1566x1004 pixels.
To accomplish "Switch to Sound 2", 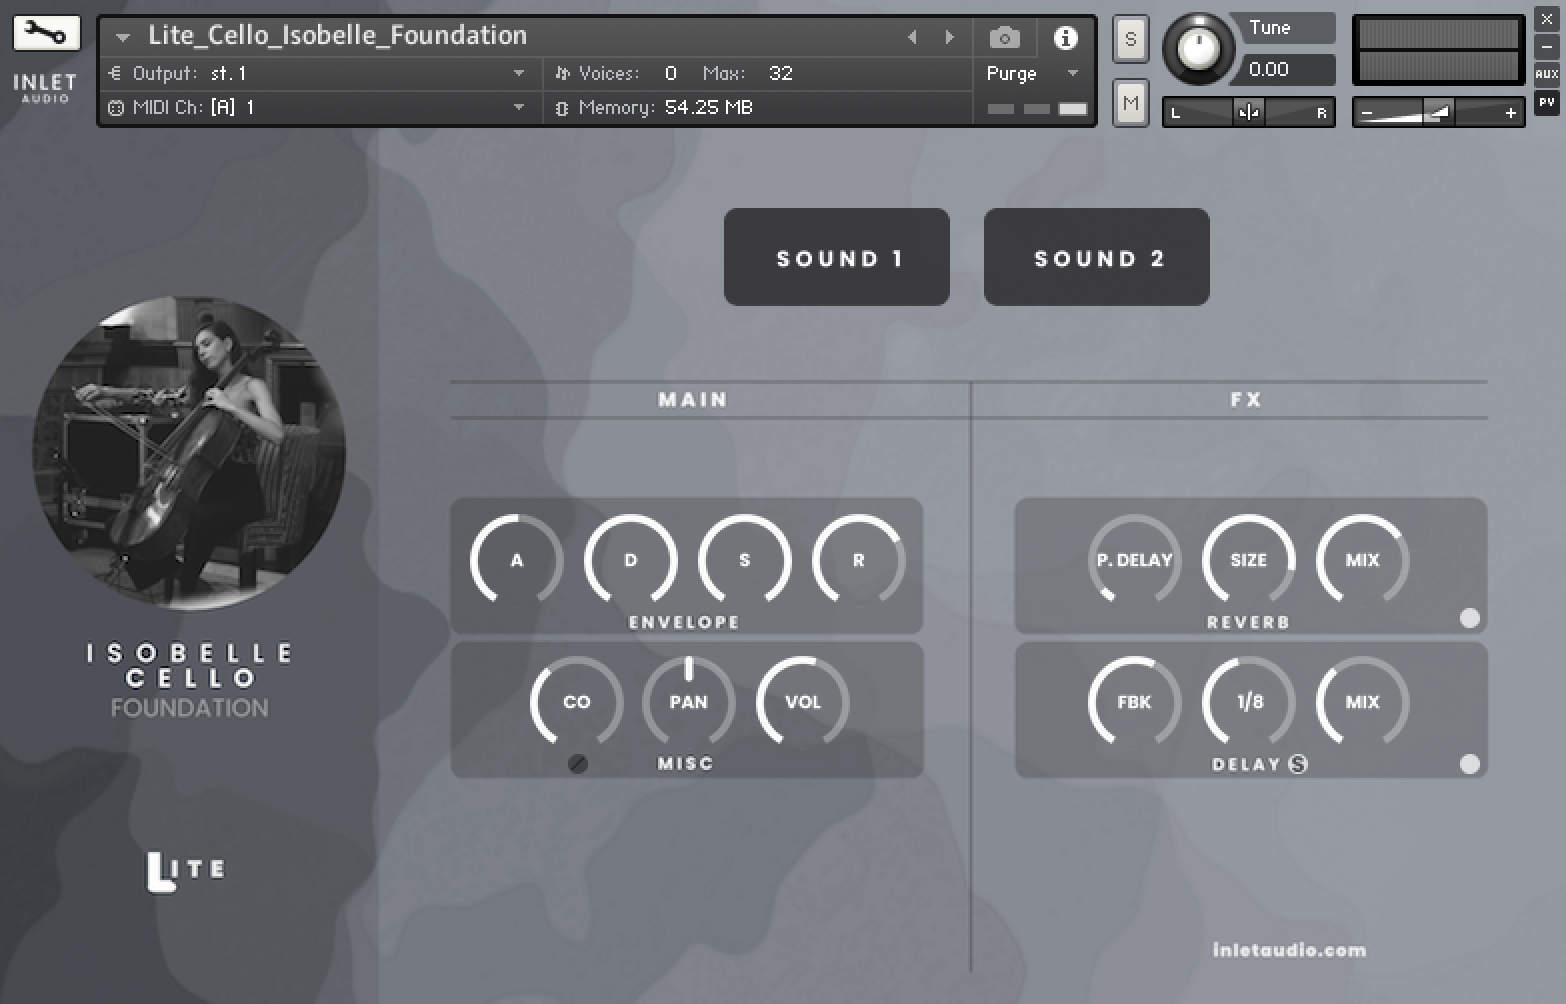I will [1096, 257].
